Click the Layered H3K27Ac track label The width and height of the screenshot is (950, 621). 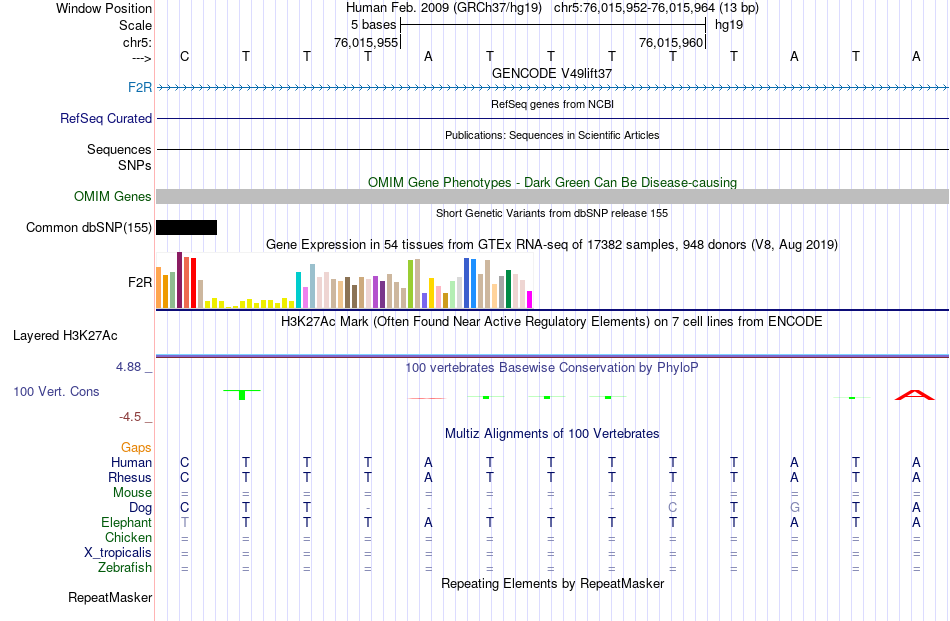(65, 336)
